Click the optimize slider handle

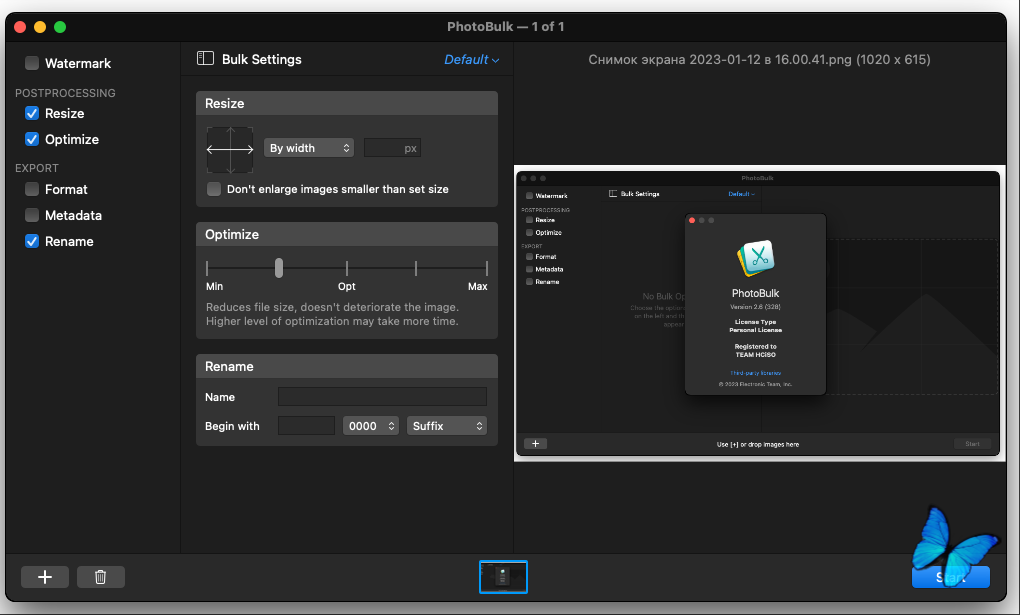coord(279,267)
